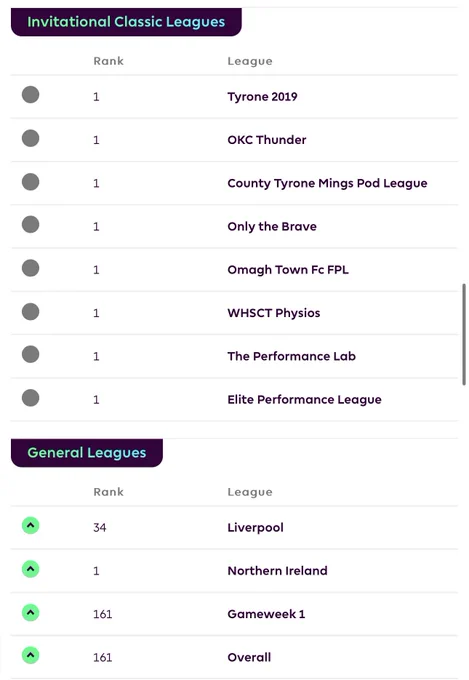Screen dimensions: 469x680
Task: Click green up-arrow icon next to Northern Ireland
Action: click(30, 569)
